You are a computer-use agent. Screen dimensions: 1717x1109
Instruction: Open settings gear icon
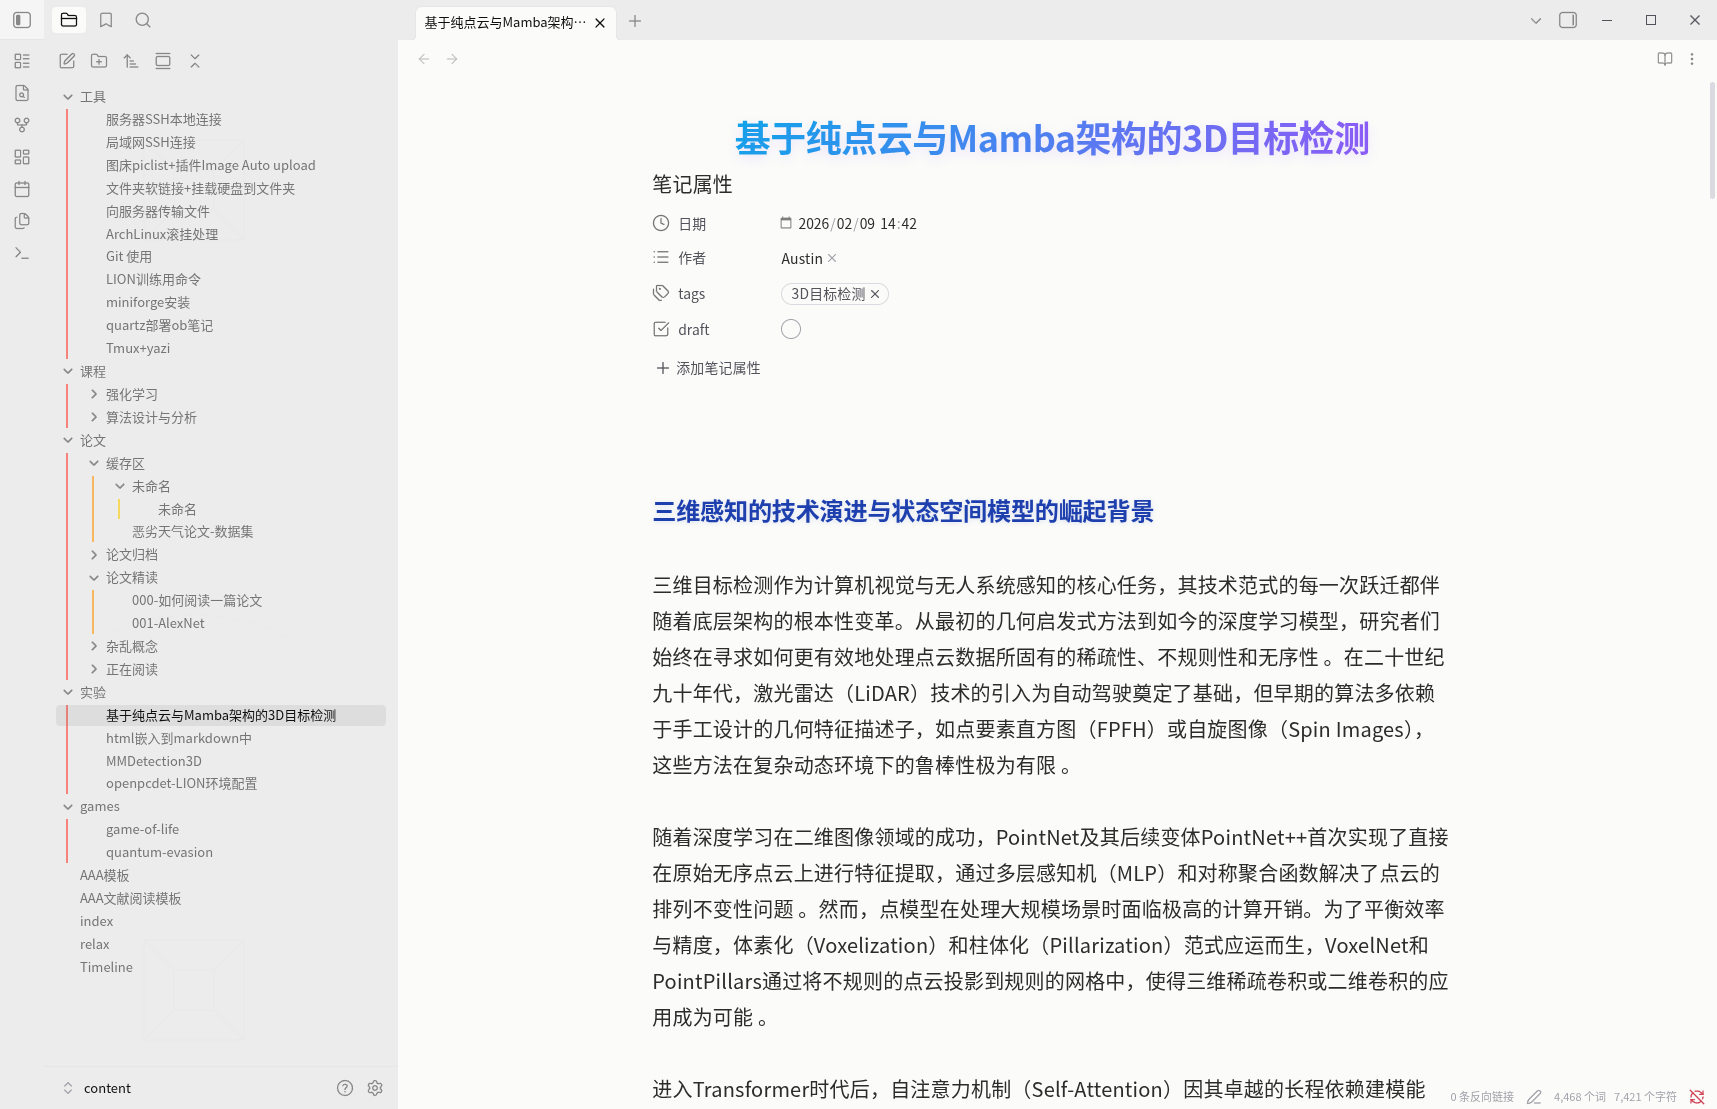pyautogui.click(x=375, y=1088)
